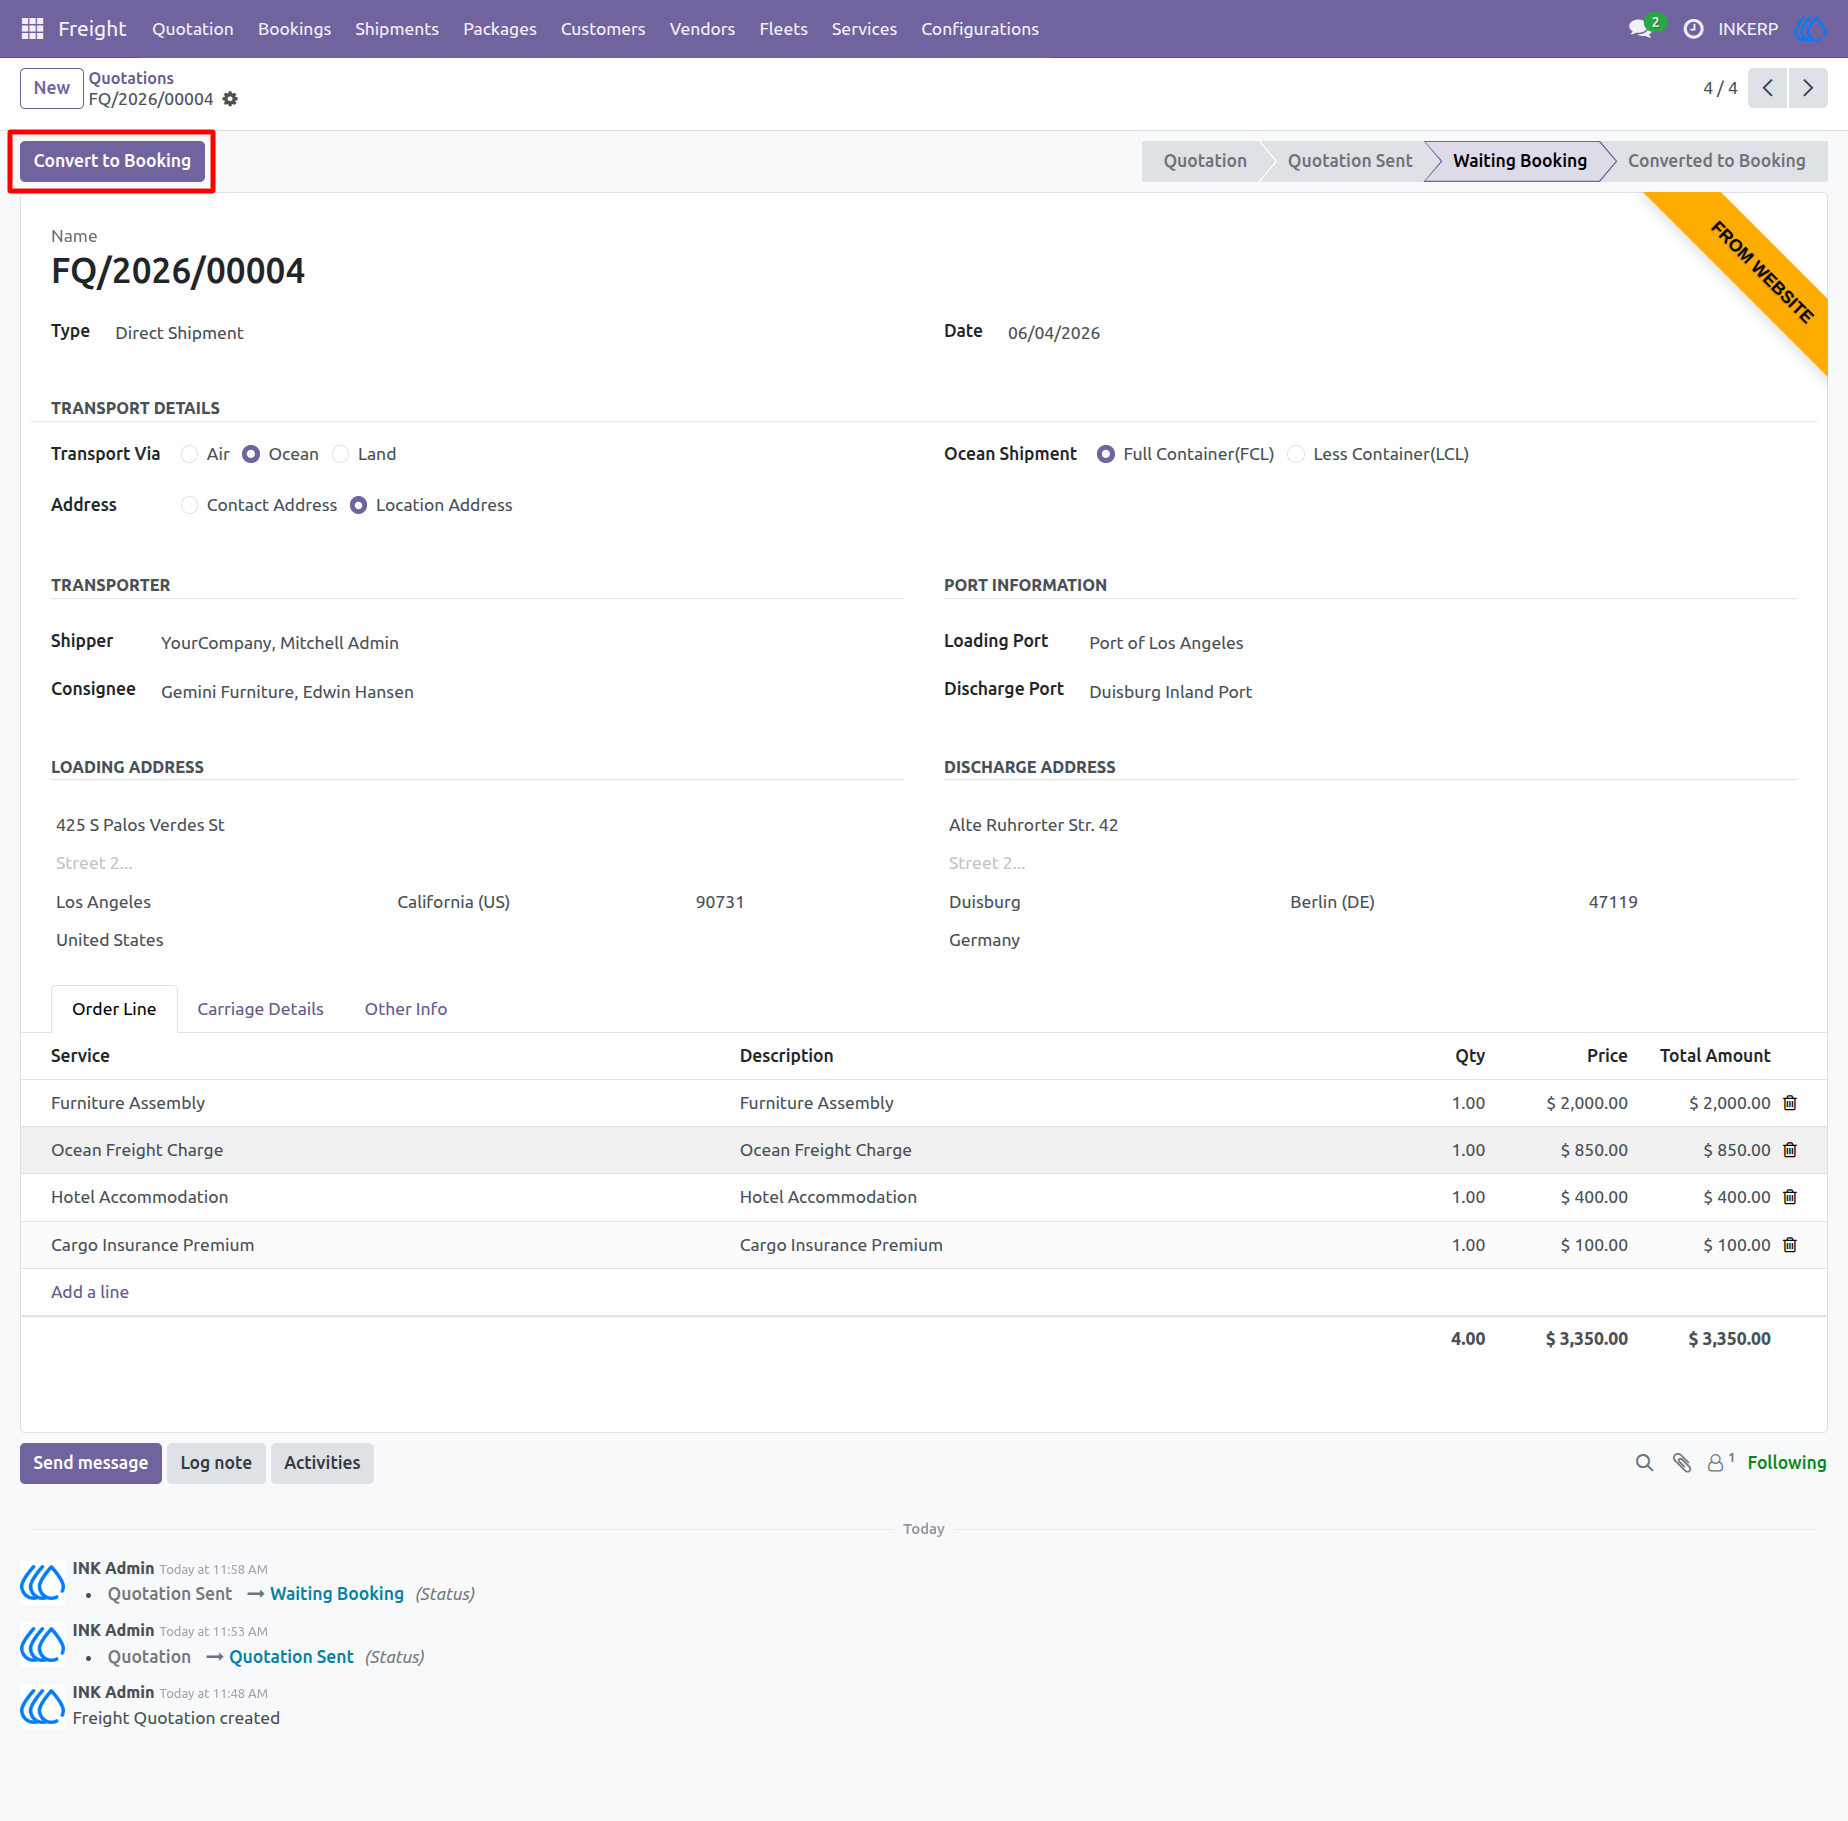Switch to the Carriage Details tab

click(x=260, y=1009)
